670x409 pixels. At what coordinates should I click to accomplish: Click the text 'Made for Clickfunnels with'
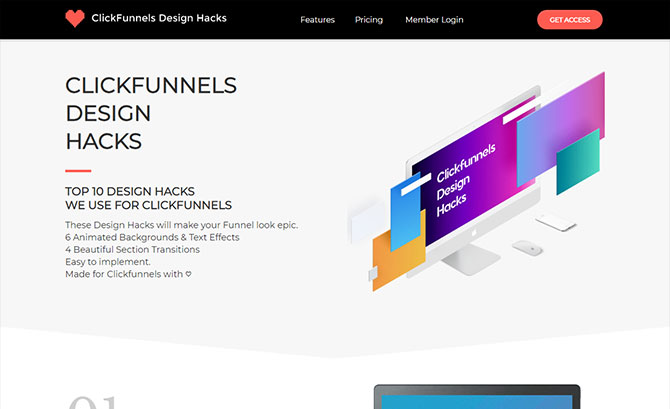click(124, 274)
